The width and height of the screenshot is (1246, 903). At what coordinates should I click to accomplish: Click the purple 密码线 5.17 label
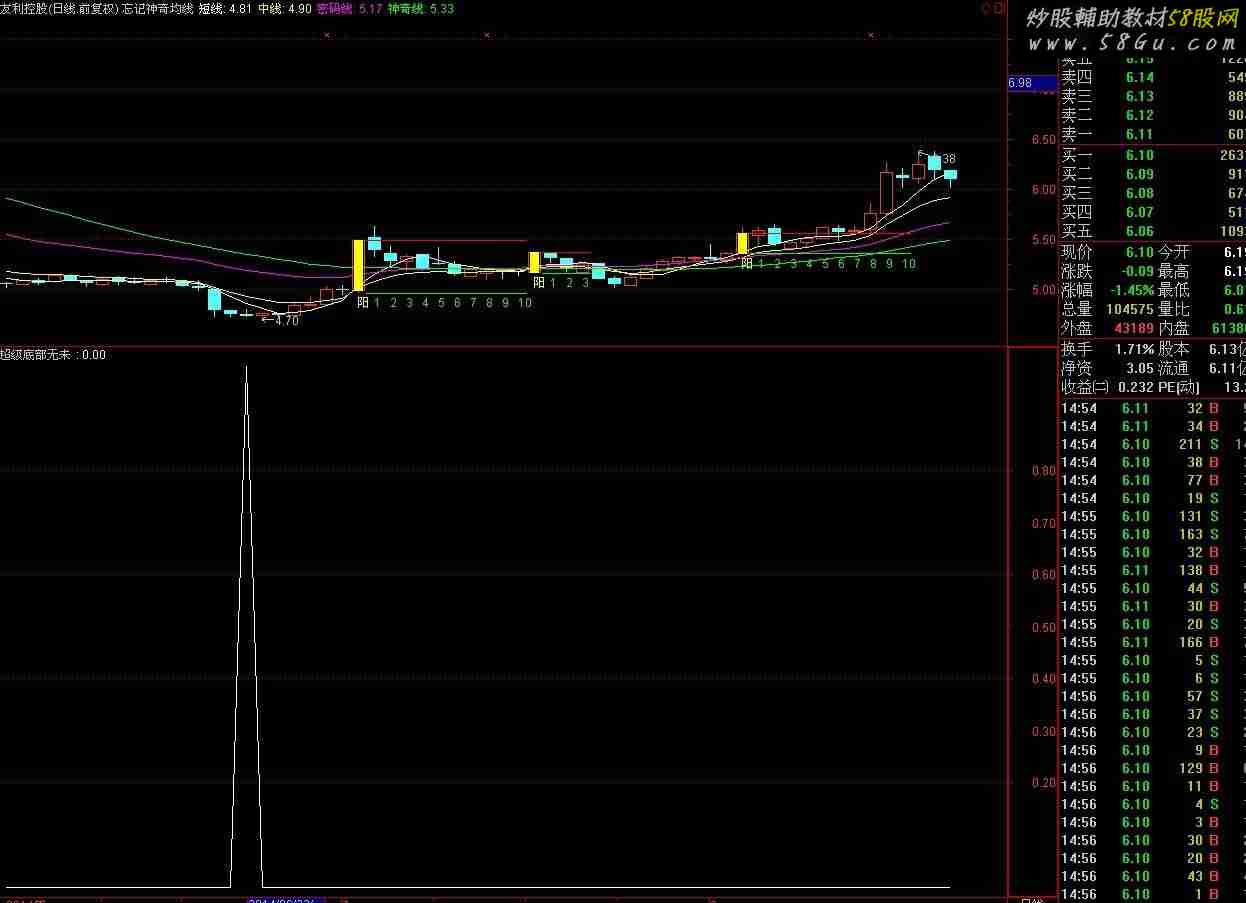[x=349, y=8]
